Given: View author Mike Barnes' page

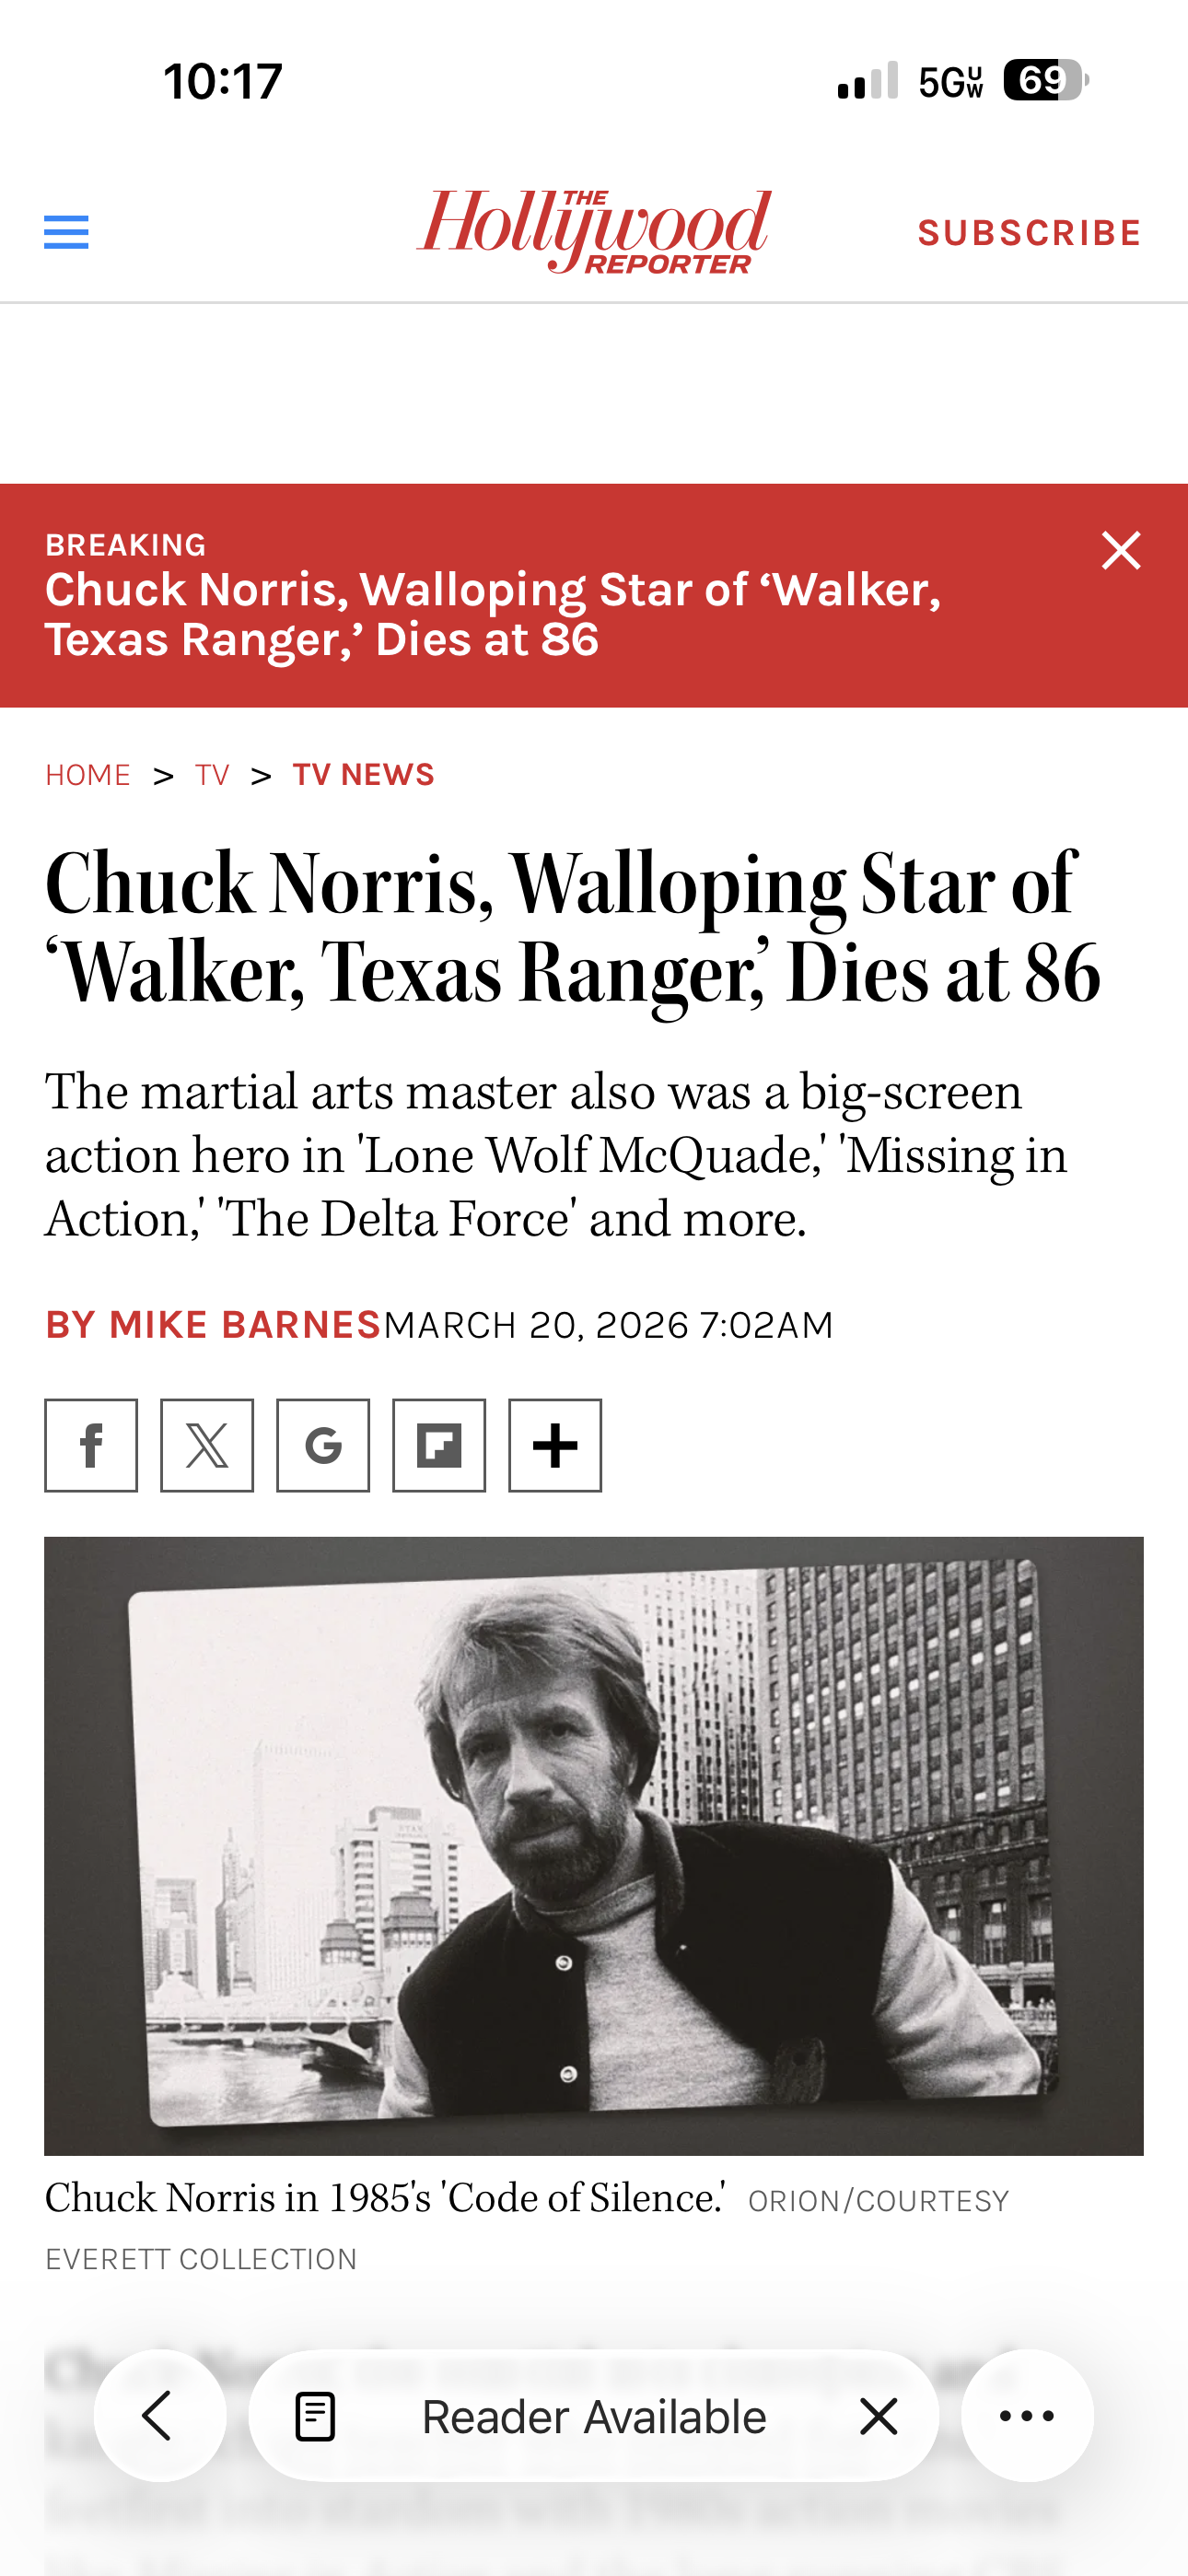Looking at the screenshot, I should [x=213, y=1324].
